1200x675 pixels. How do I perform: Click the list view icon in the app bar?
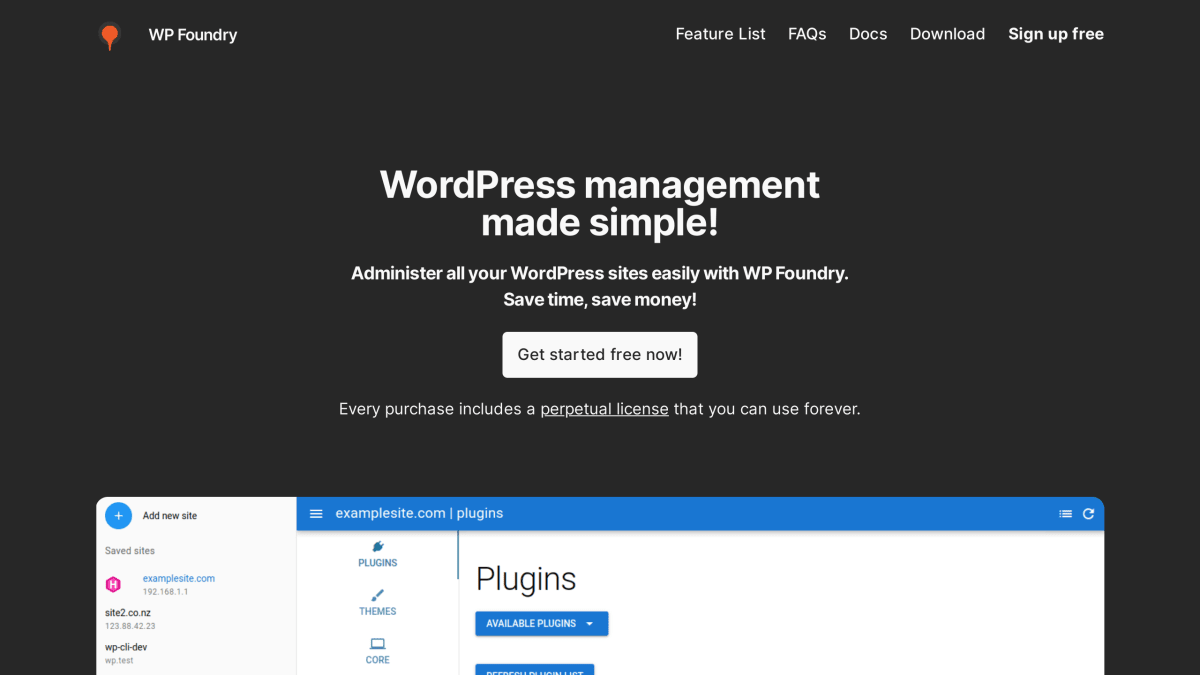pos(1065,514)
